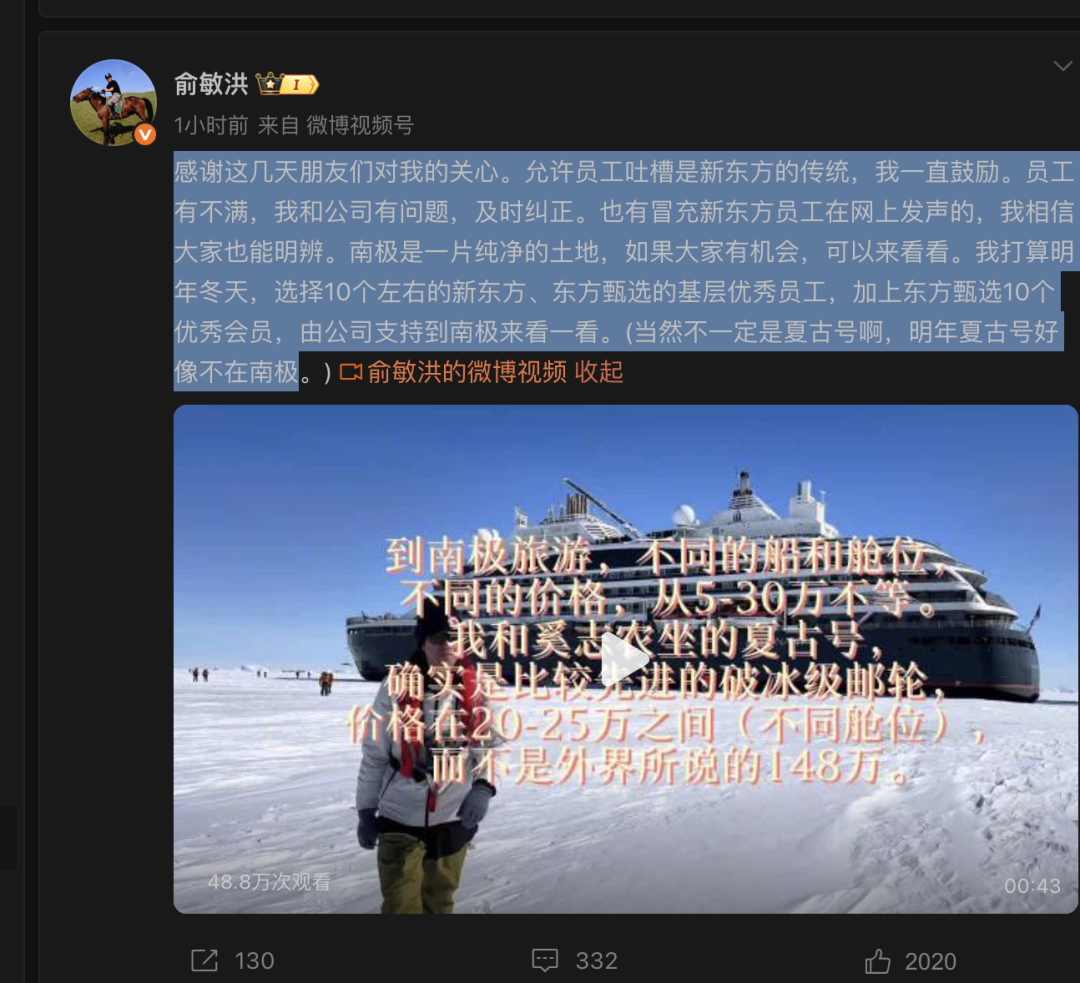Click the 332 comment count
The width and height of the screenshot is (1080, 983).
pos(596,960)
